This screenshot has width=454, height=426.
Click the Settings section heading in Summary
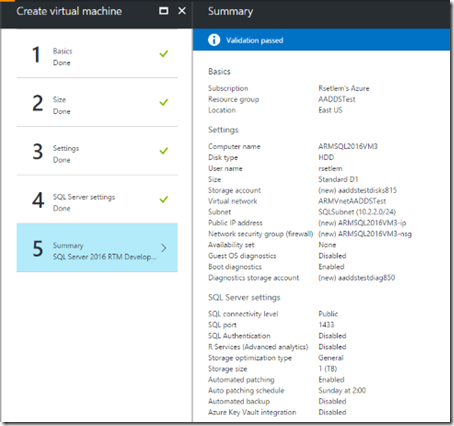pos(223,130)
